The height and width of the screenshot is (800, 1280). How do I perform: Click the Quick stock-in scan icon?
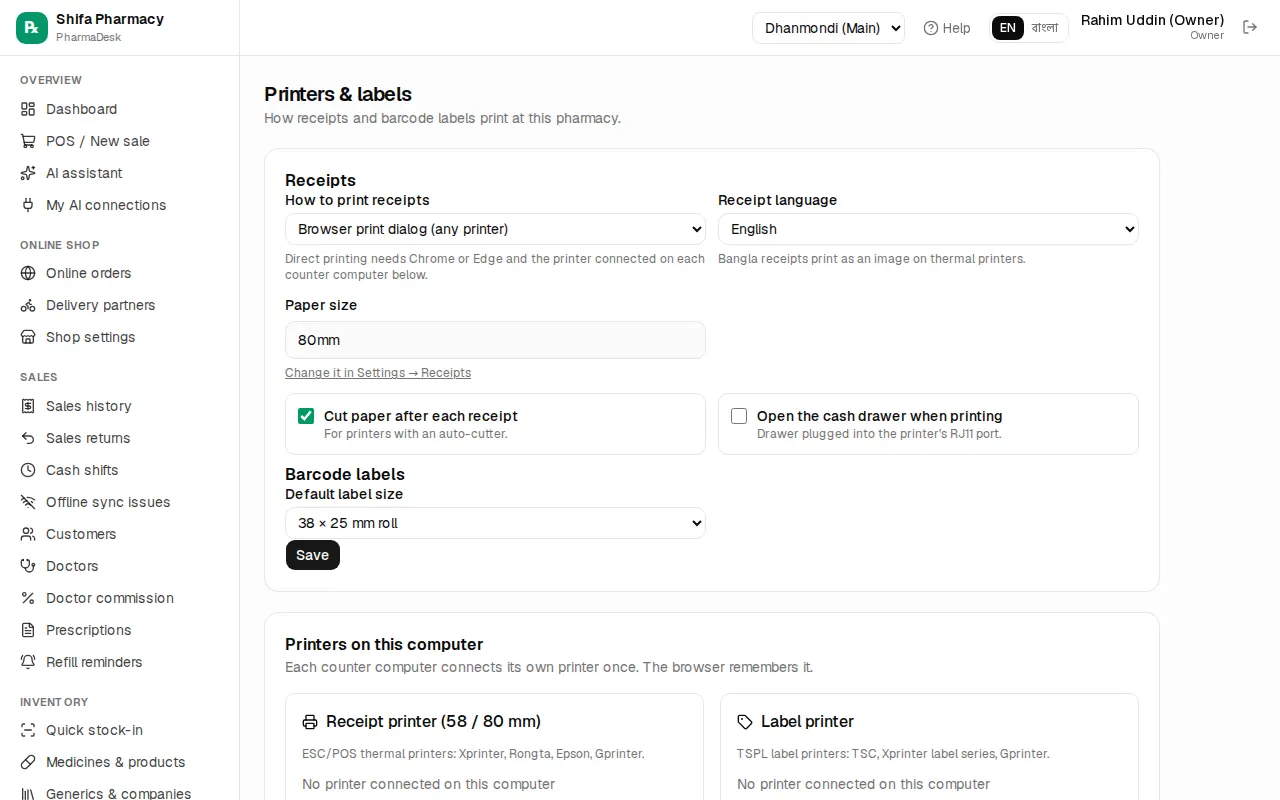pos(28,730)
